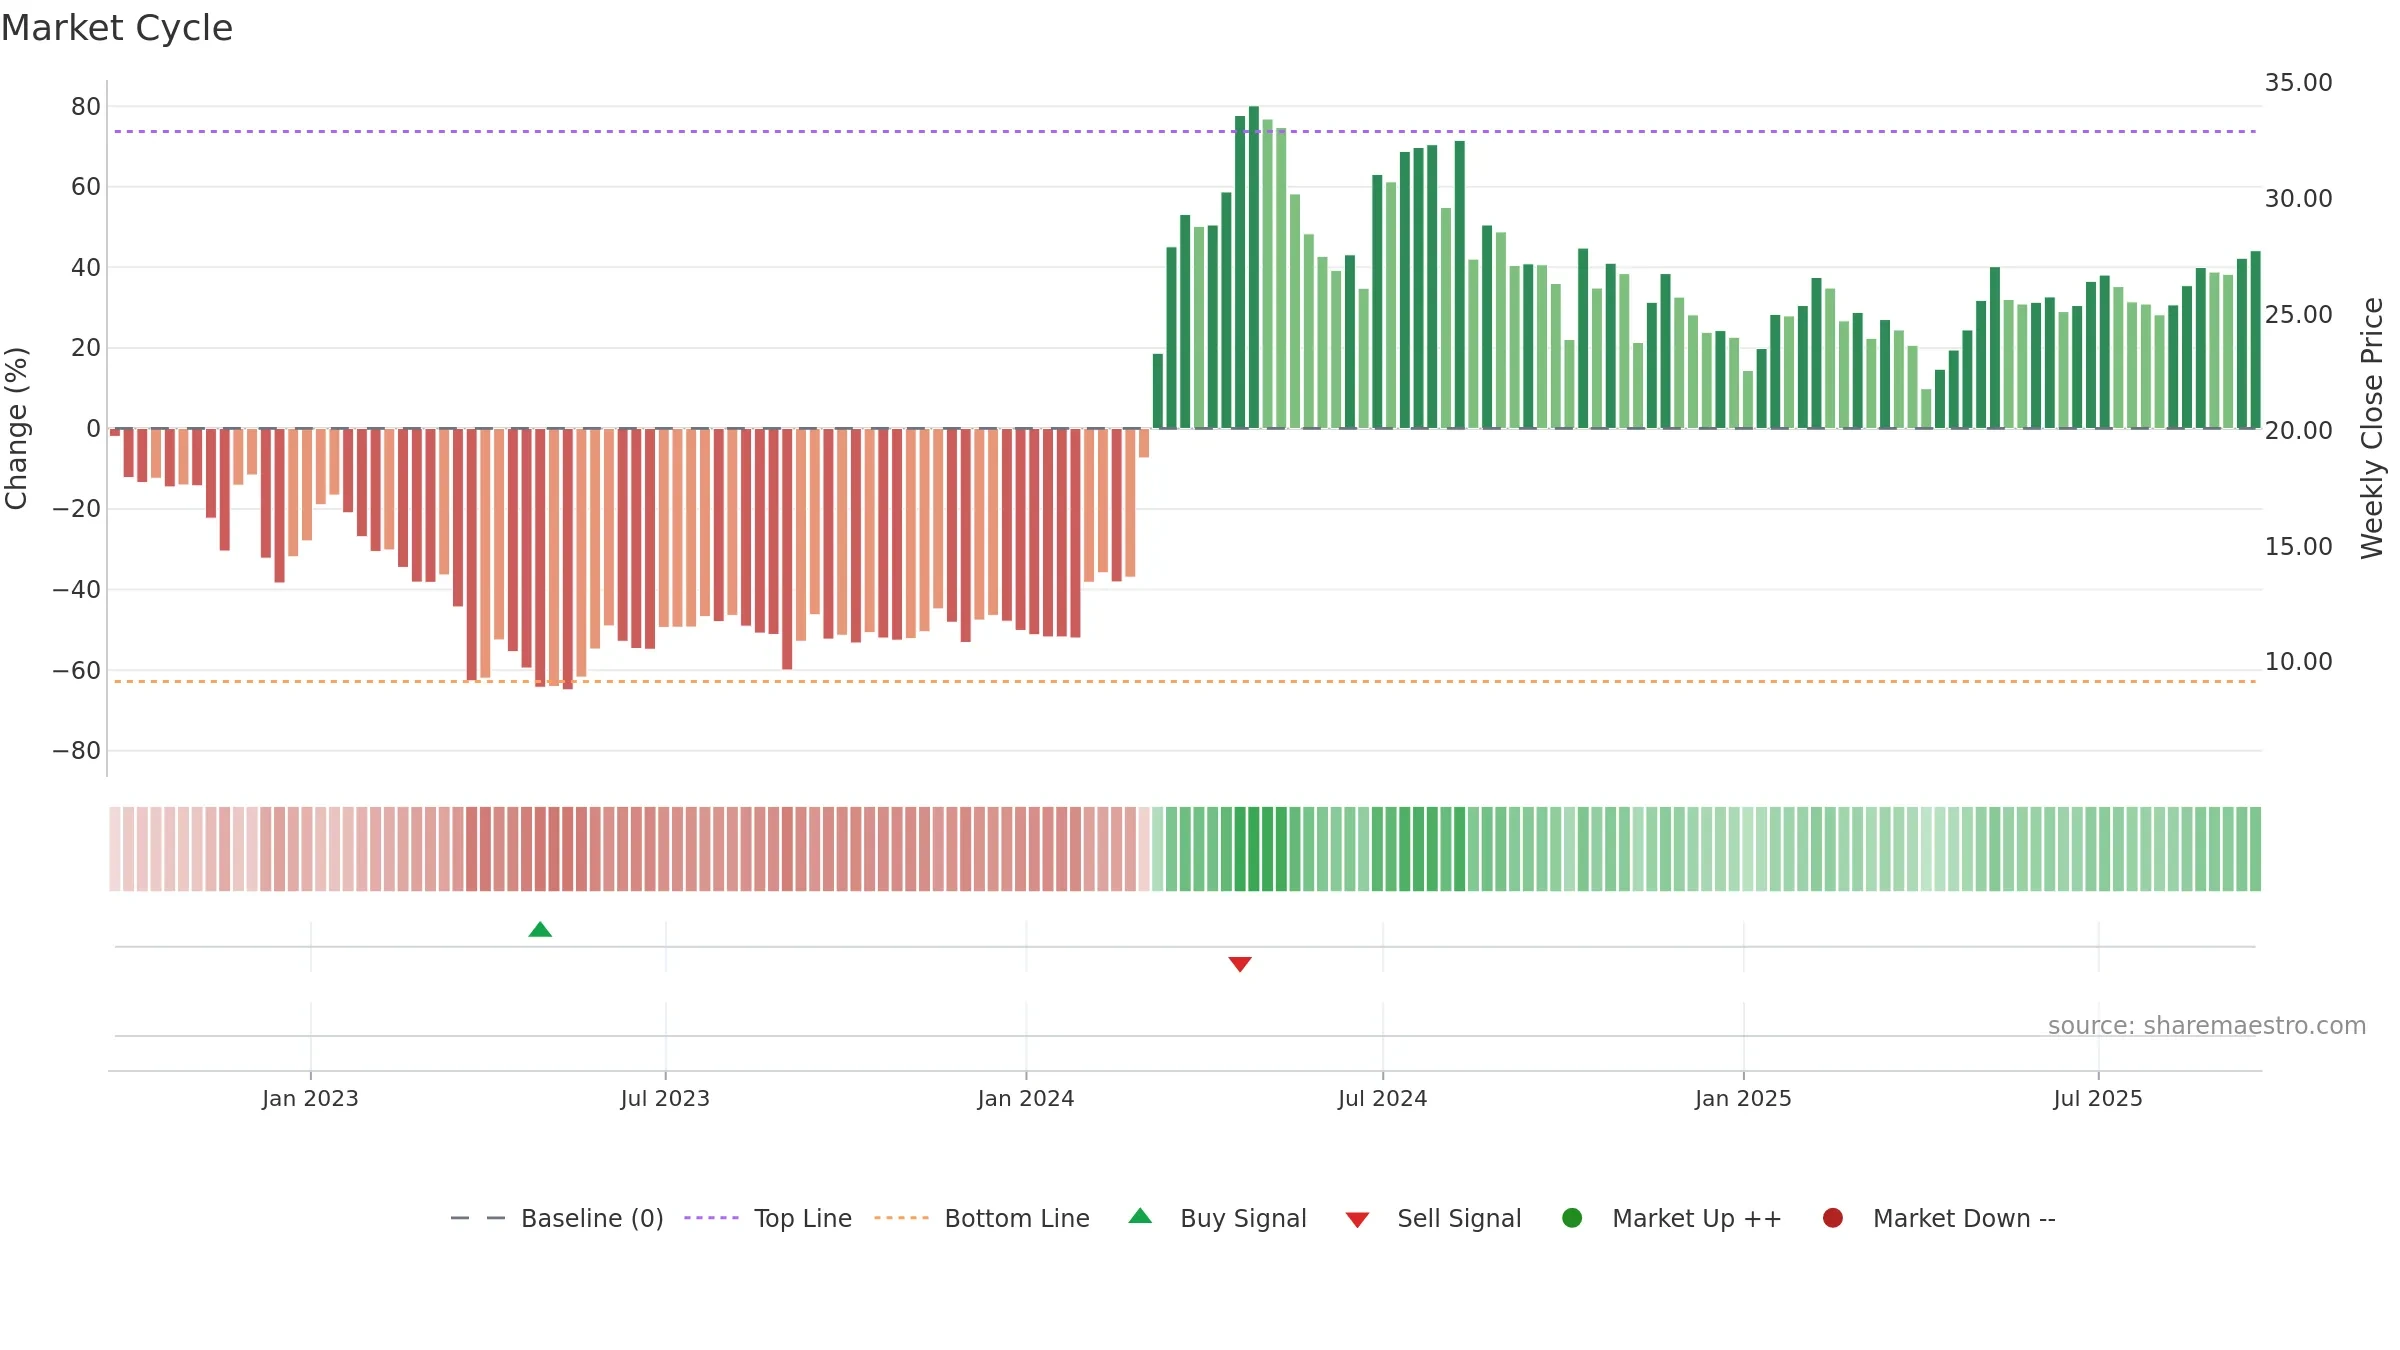Viewport: 2400px width, 1350px height.
Task: Toggle Buy Signal legend entry
Action: coord(1217,1218)
